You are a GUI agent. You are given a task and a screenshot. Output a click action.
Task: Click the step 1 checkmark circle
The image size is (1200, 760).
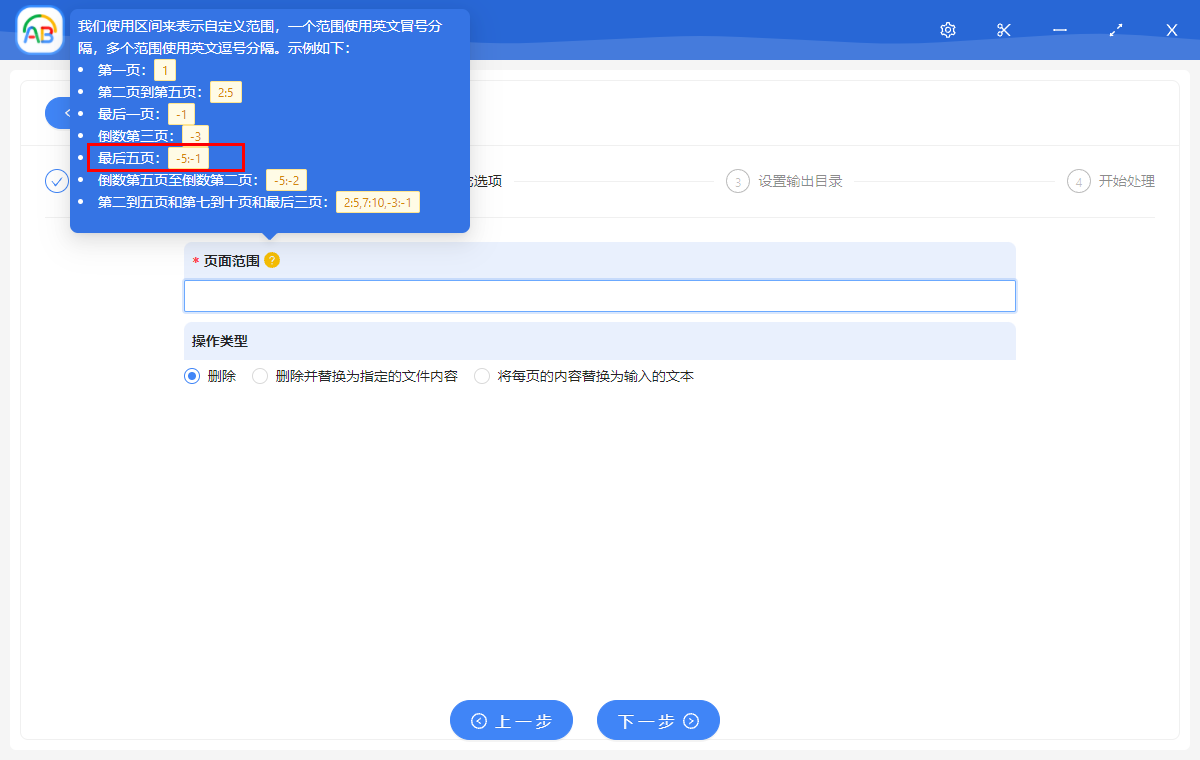[x=57, y=181]
